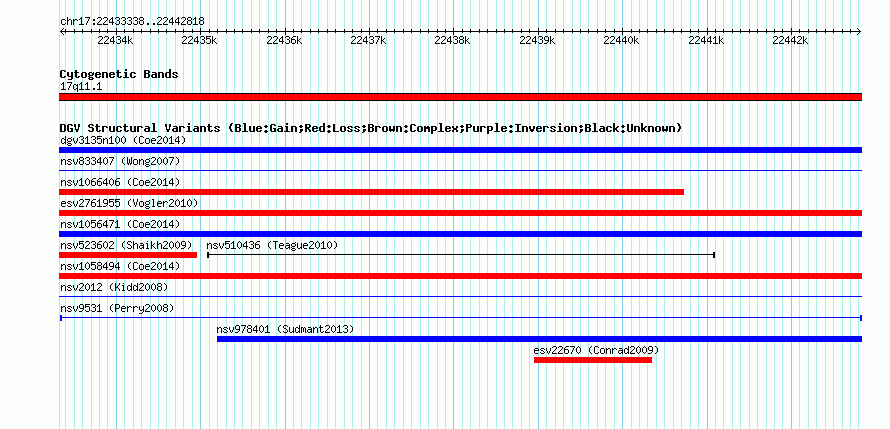Click the blue dgv3135n100 gain bar
Screen dimensions: 890x429
click(x=460, y=150)
